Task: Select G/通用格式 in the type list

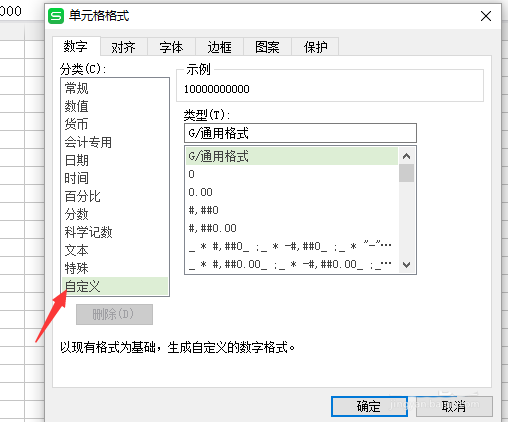Action: [x=292, y=156]
